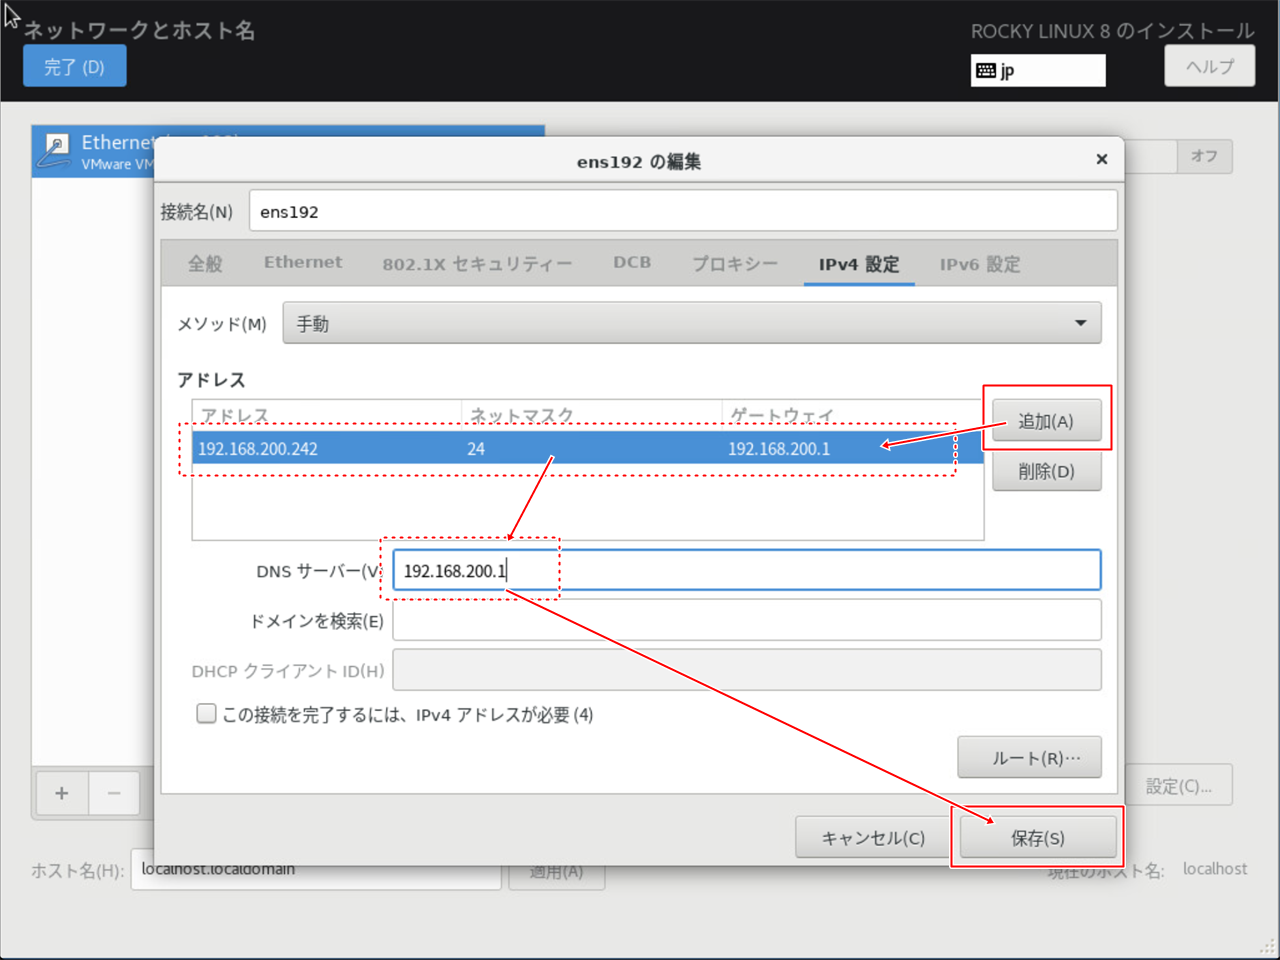Click the jp keyboard layout indicator

[x=1037, y=70]
